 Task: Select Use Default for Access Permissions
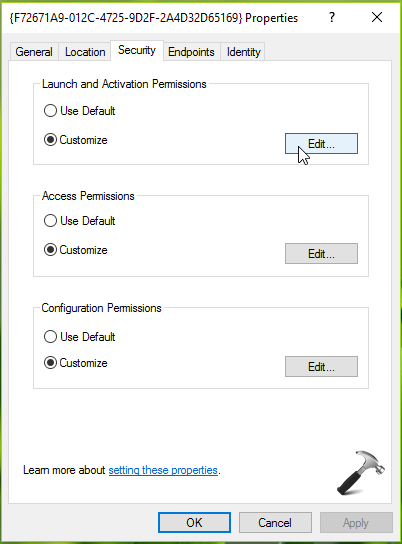click(79, 221)
